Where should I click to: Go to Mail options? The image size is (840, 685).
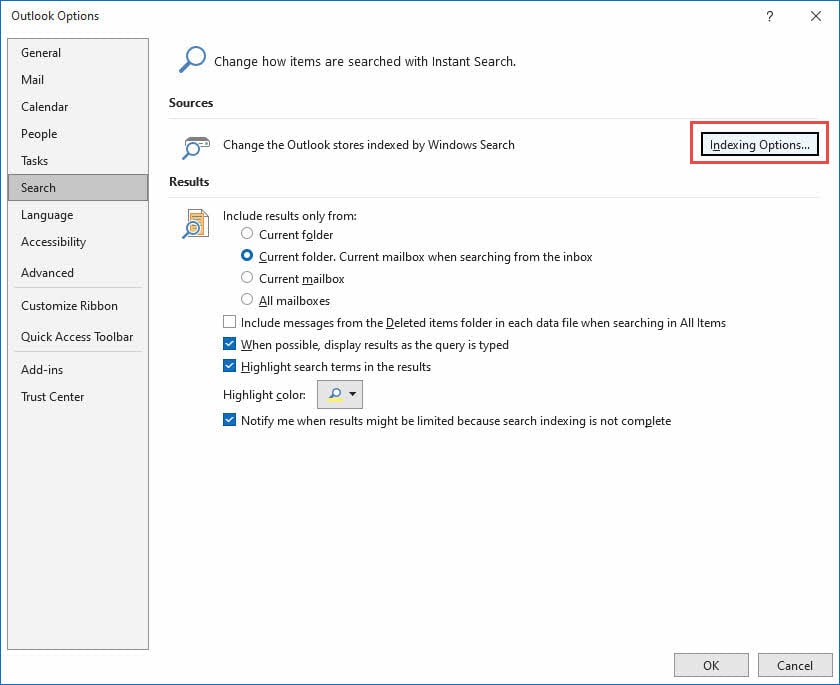pos(78,80)
